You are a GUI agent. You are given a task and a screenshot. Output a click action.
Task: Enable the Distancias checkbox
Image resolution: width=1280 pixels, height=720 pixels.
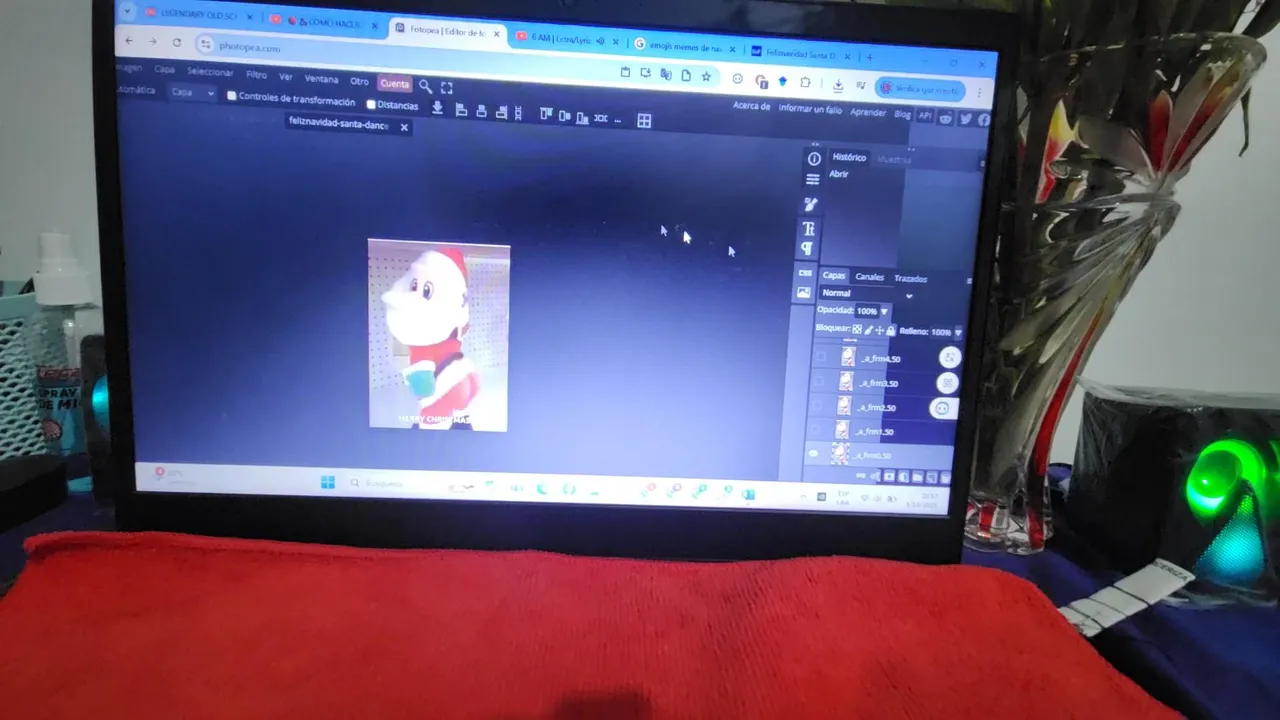tap(371, 104)
